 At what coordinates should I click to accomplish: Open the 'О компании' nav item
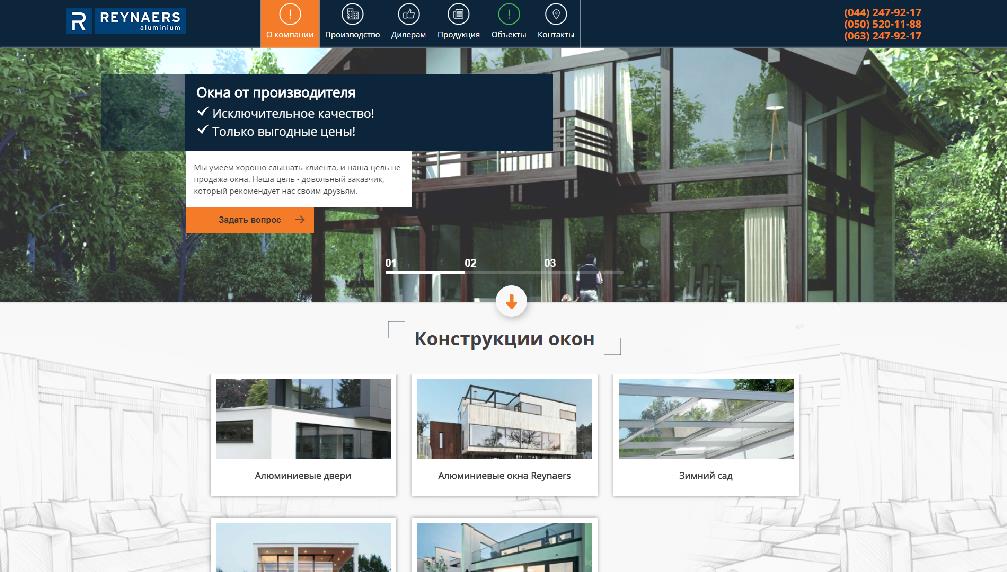pos(290,23)
